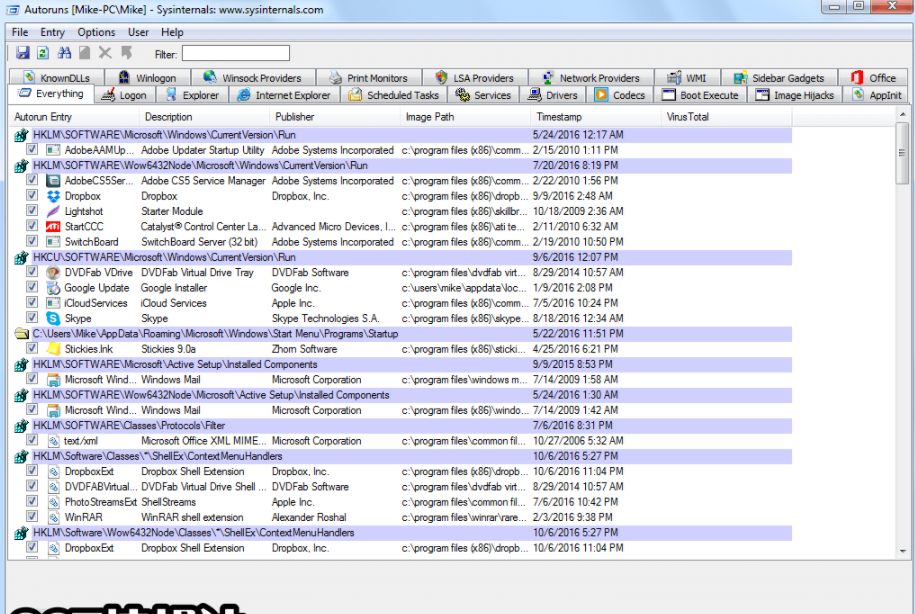Screen dimensions: 915x614
Task: Click the vertical scrollbar thumb
Action: point(902,155)
